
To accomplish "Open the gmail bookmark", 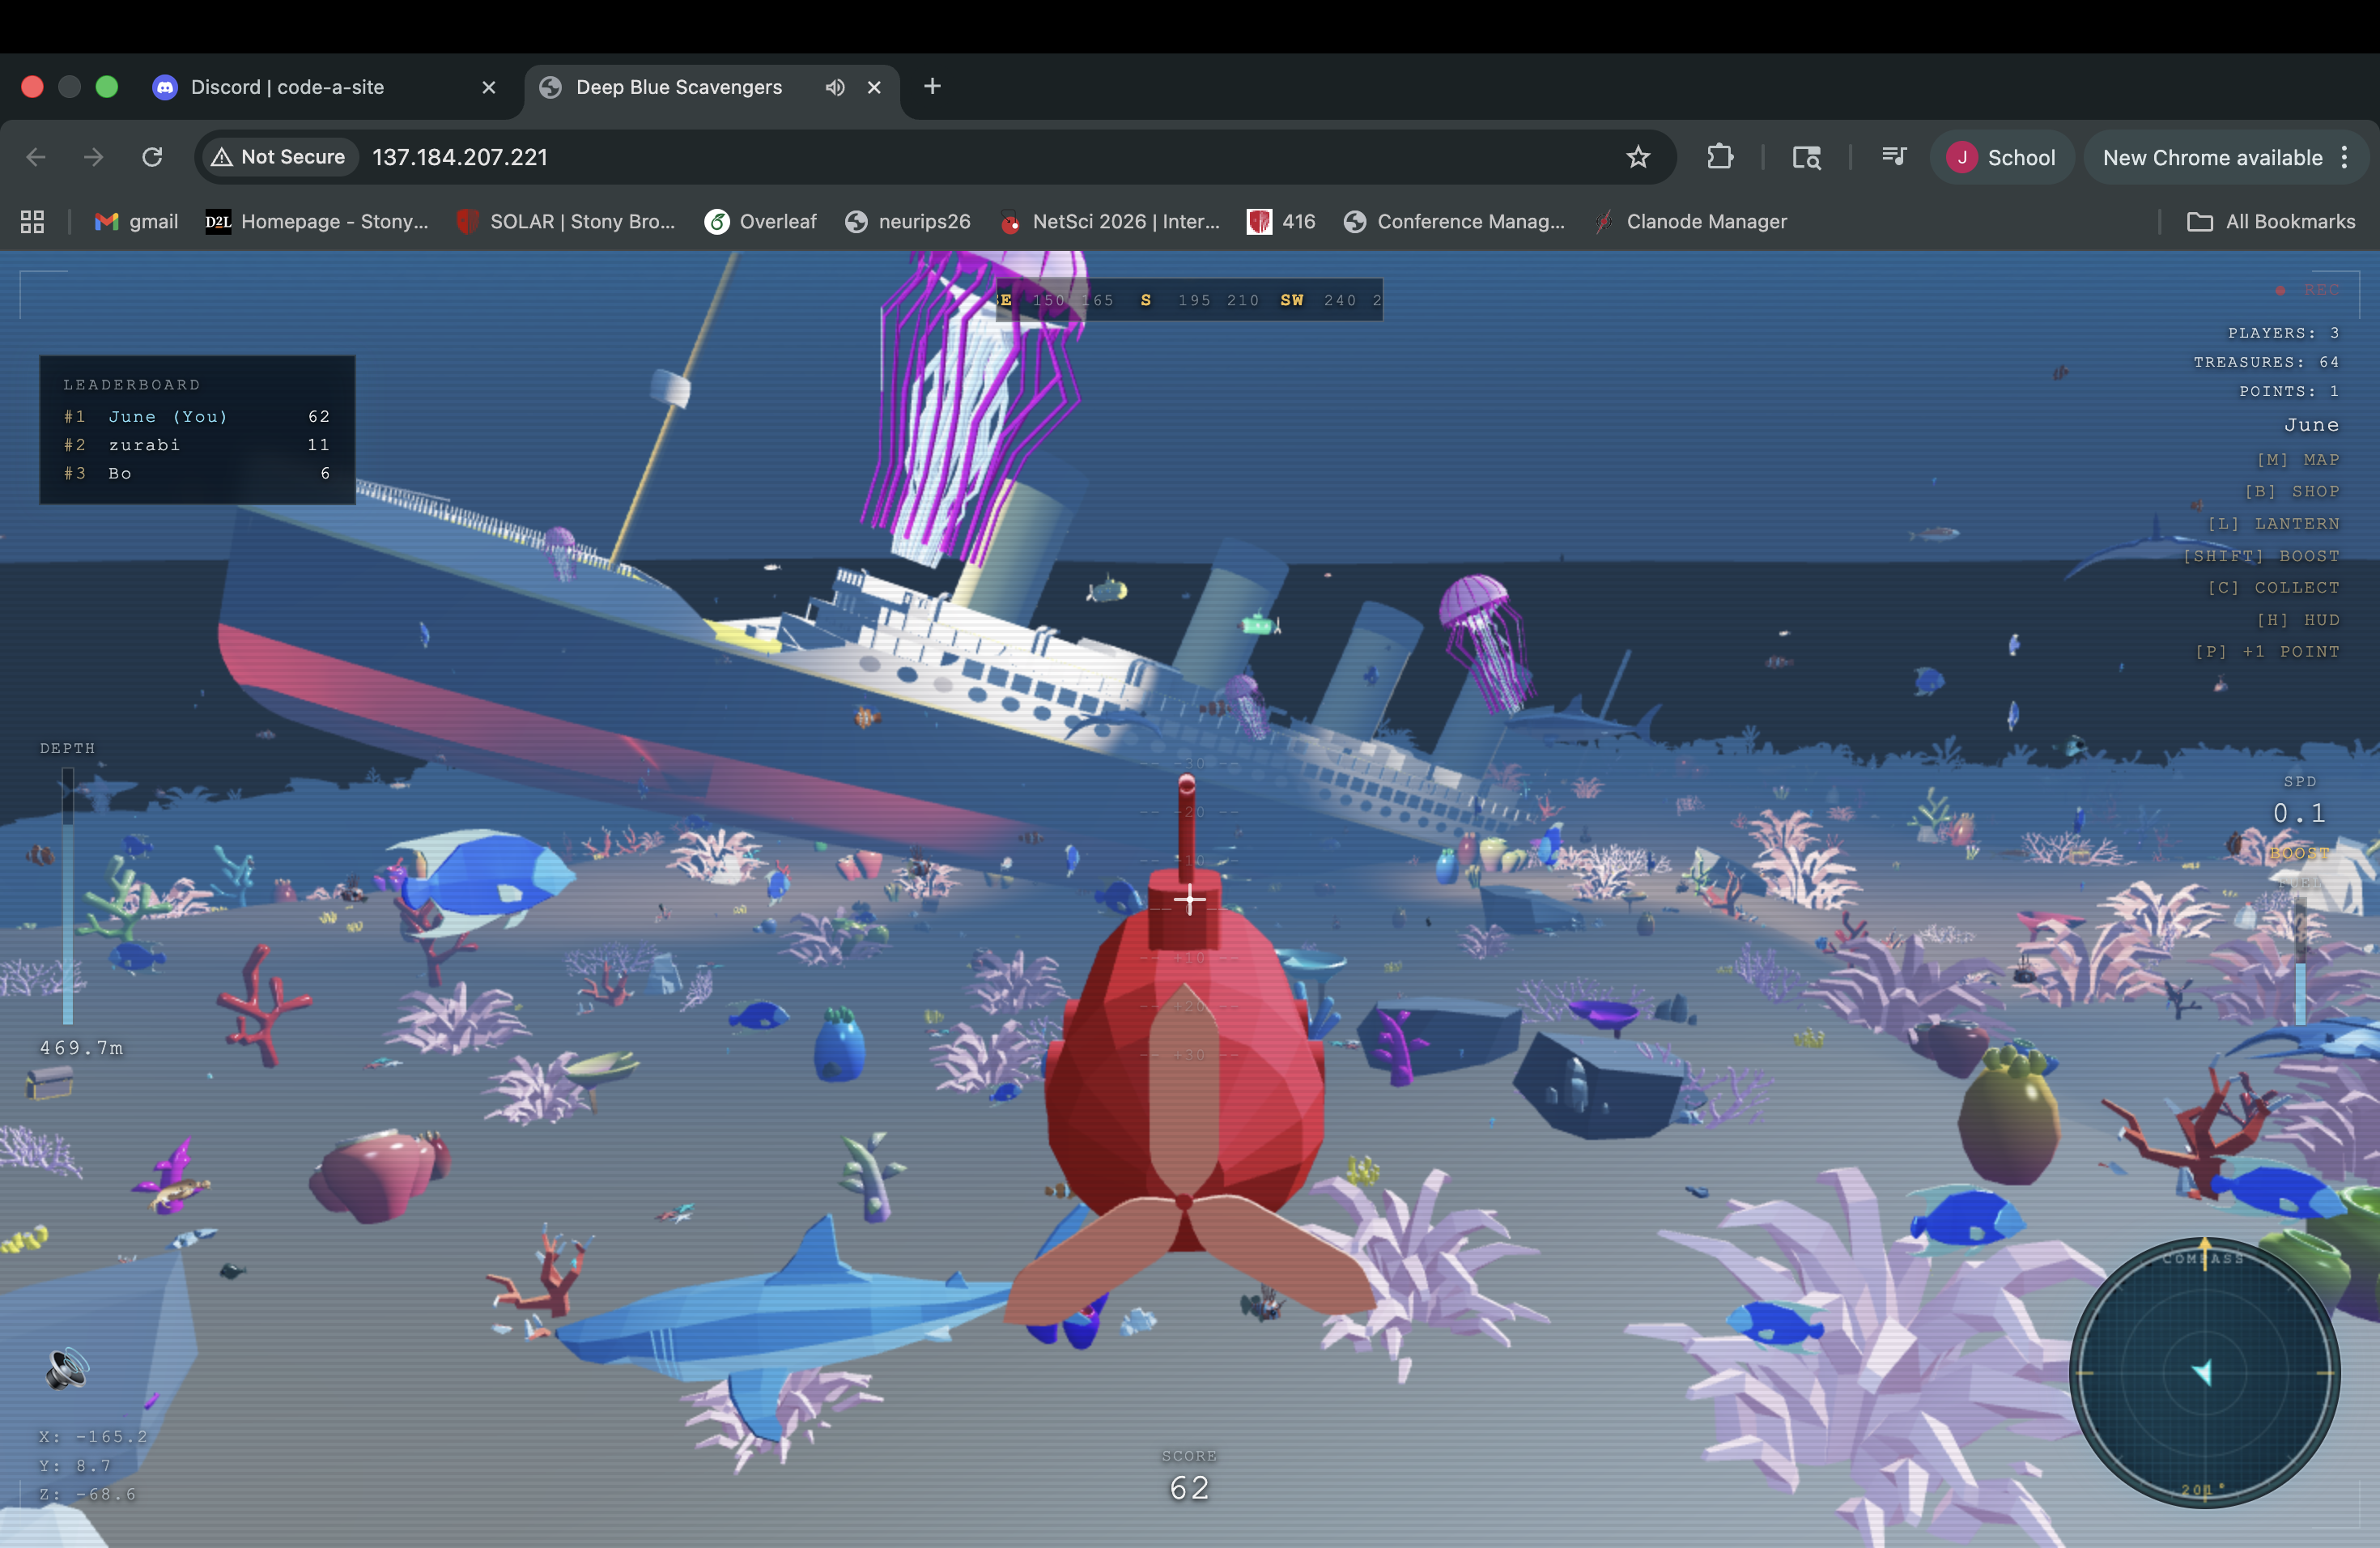I will (x=136, y=222).
